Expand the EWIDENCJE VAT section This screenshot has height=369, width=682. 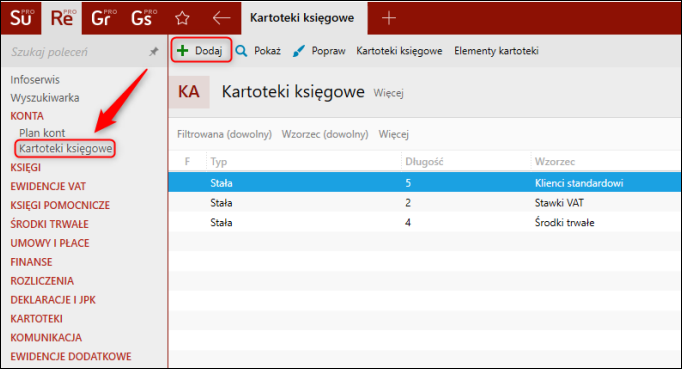(48, 186)
